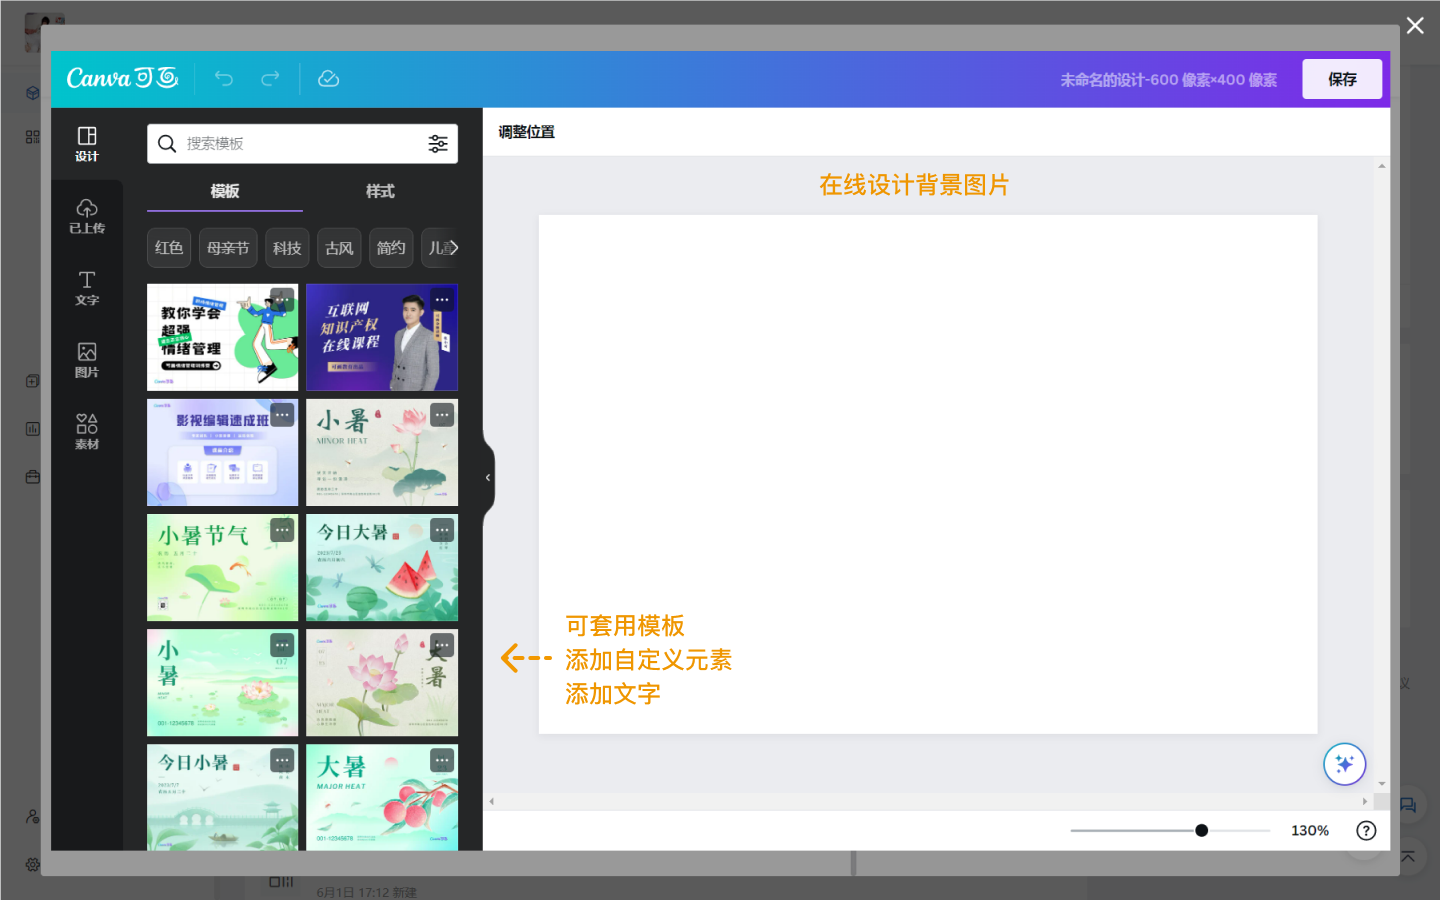Click the horizontal scrollbar right arrow
Viewport: 1440px width, 900px height.
[1364, 801]
